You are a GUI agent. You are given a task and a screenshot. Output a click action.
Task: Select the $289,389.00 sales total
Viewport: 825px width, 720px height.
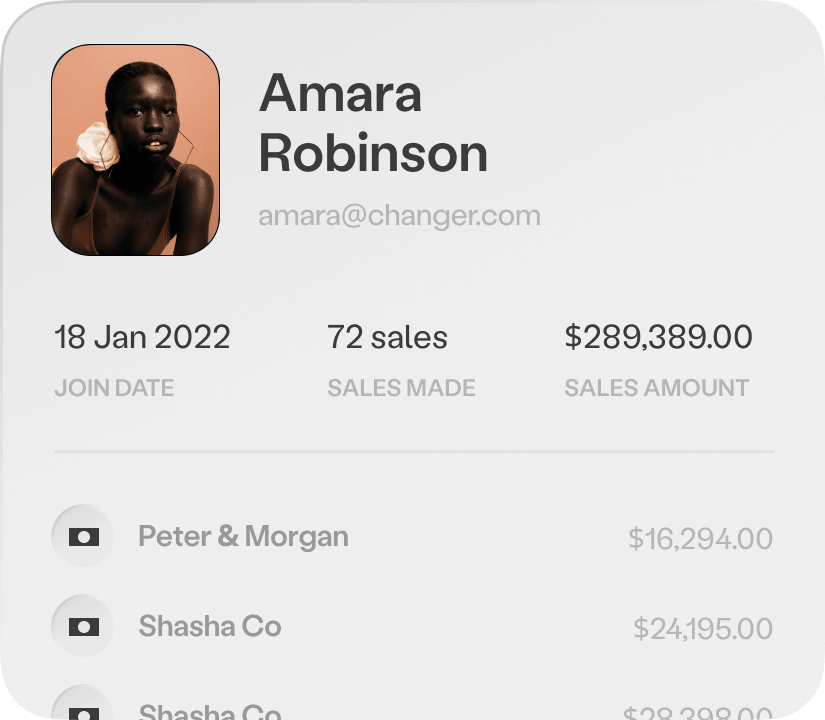[658, 337]
